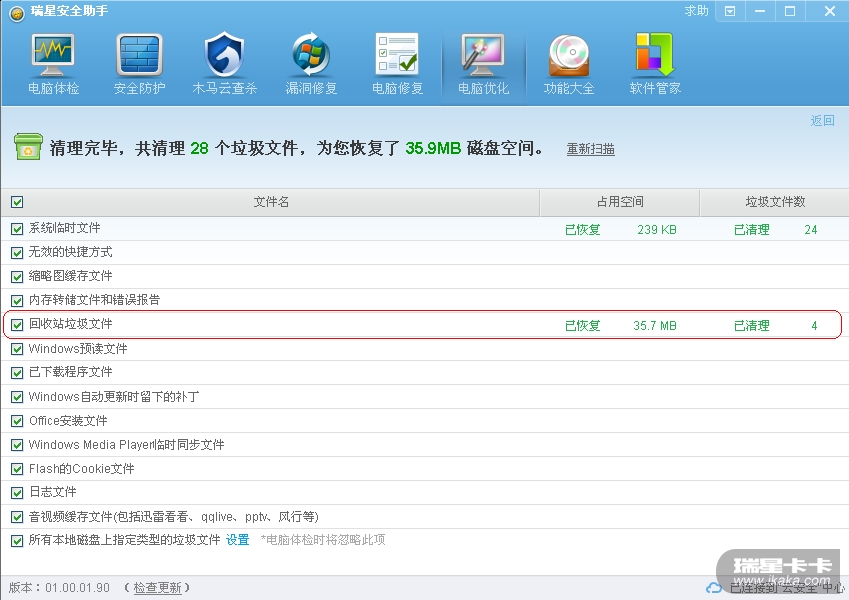Click the Rising app logo in title bar
The width and height of the screenshot is (849, 600).
(17, 13)
